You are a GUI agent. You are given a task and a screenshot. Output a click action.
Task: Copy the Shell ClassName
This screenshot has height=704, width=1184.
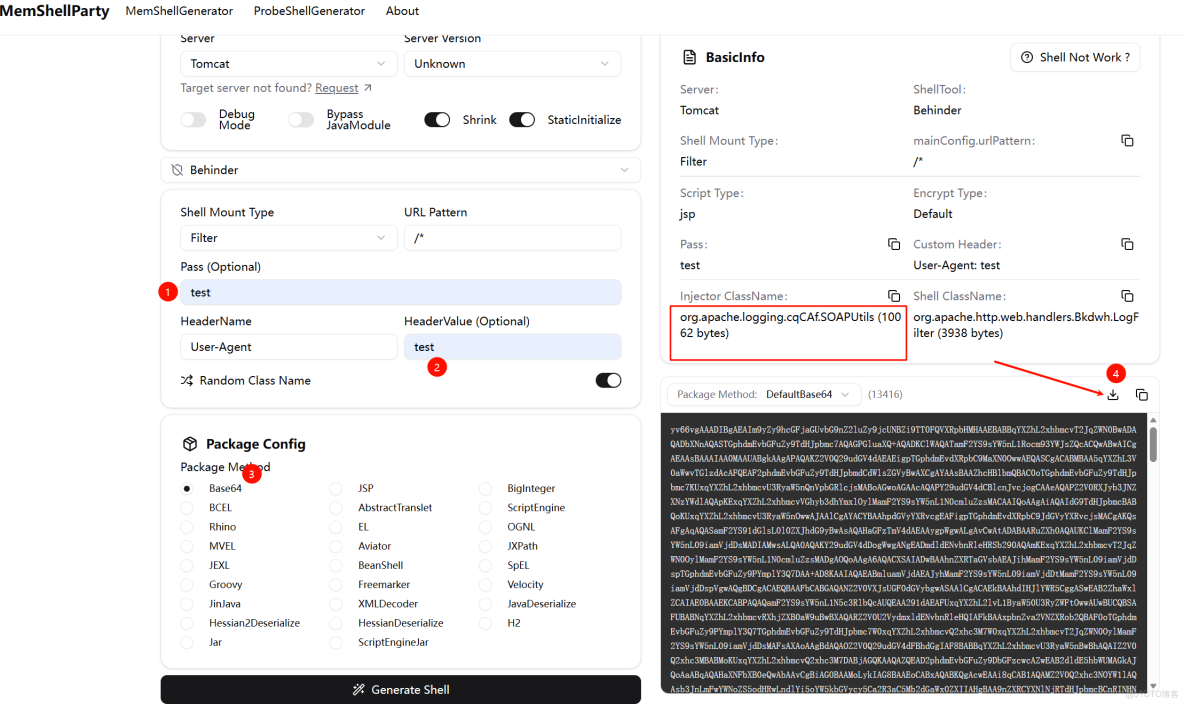(x=1127, y=296)
